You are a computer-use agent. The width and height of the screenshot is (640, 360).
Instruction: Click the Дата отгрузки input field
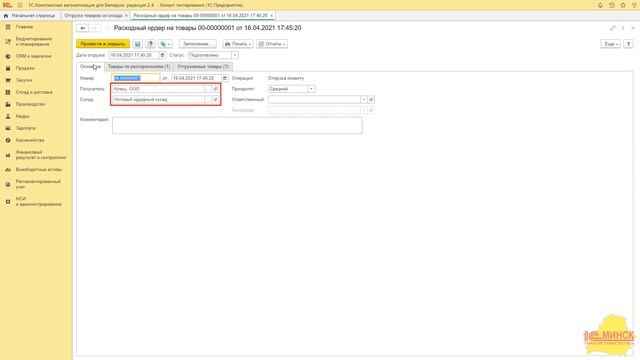tap(134, 55)
